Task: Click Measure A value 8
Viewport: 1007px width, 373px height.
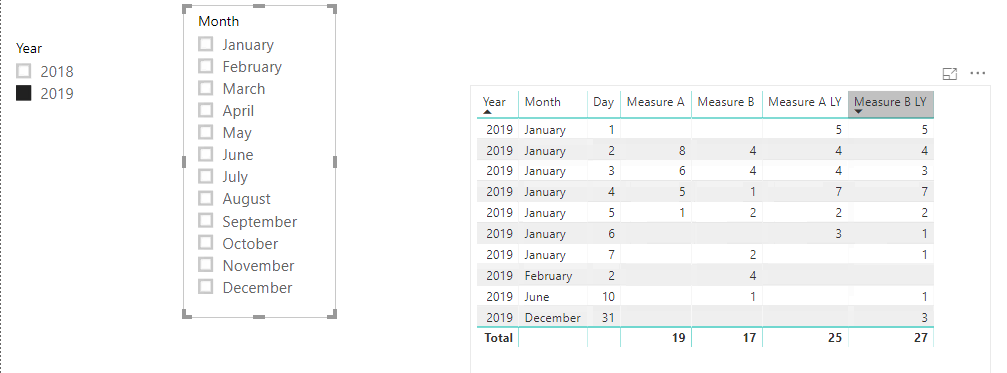Action: (682, 151)
